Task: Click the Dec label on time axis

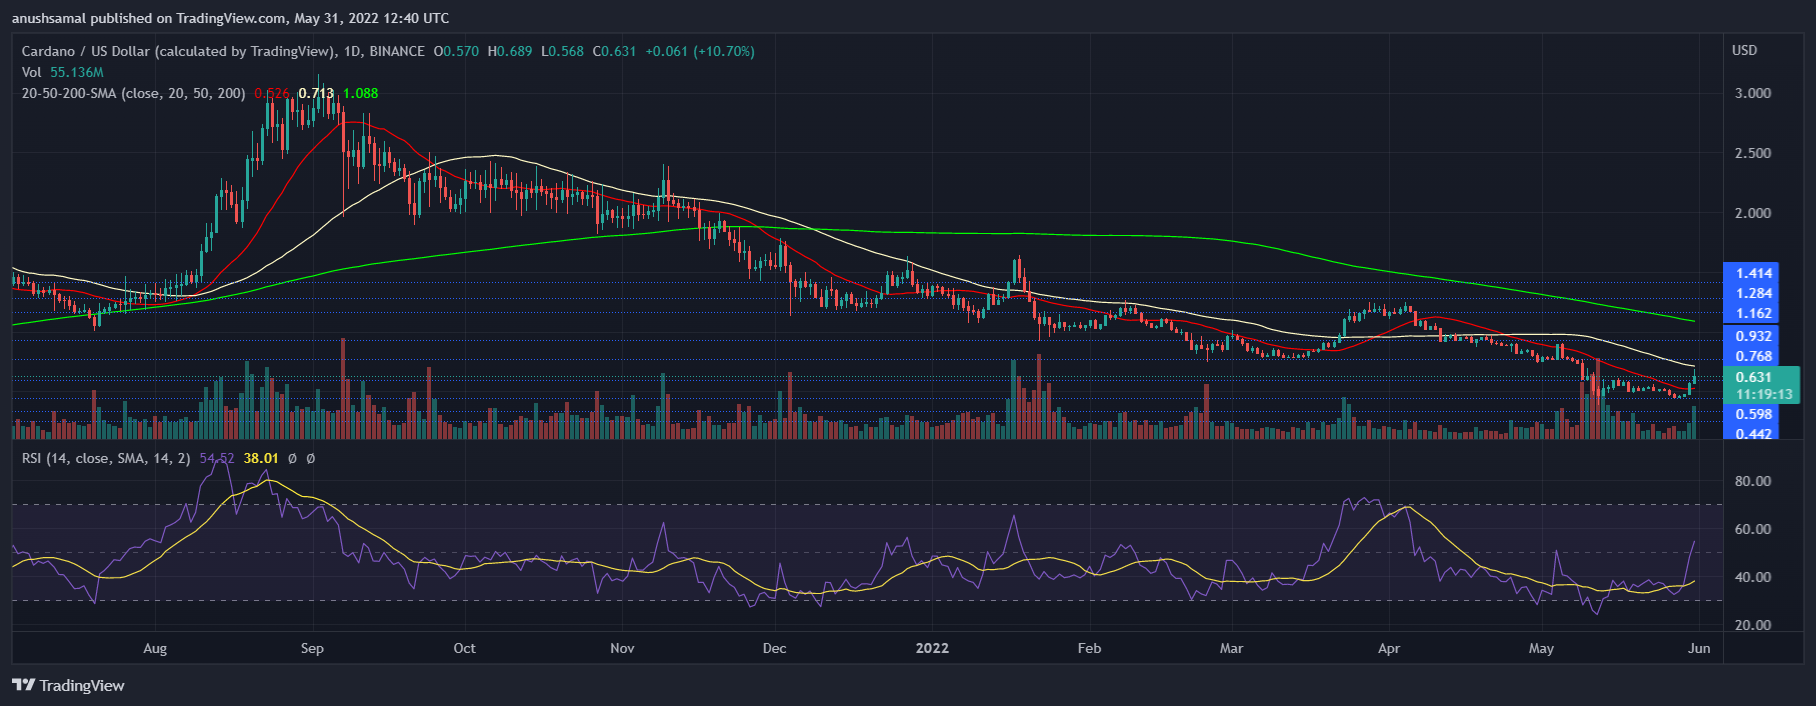Action: pos(774,648)
